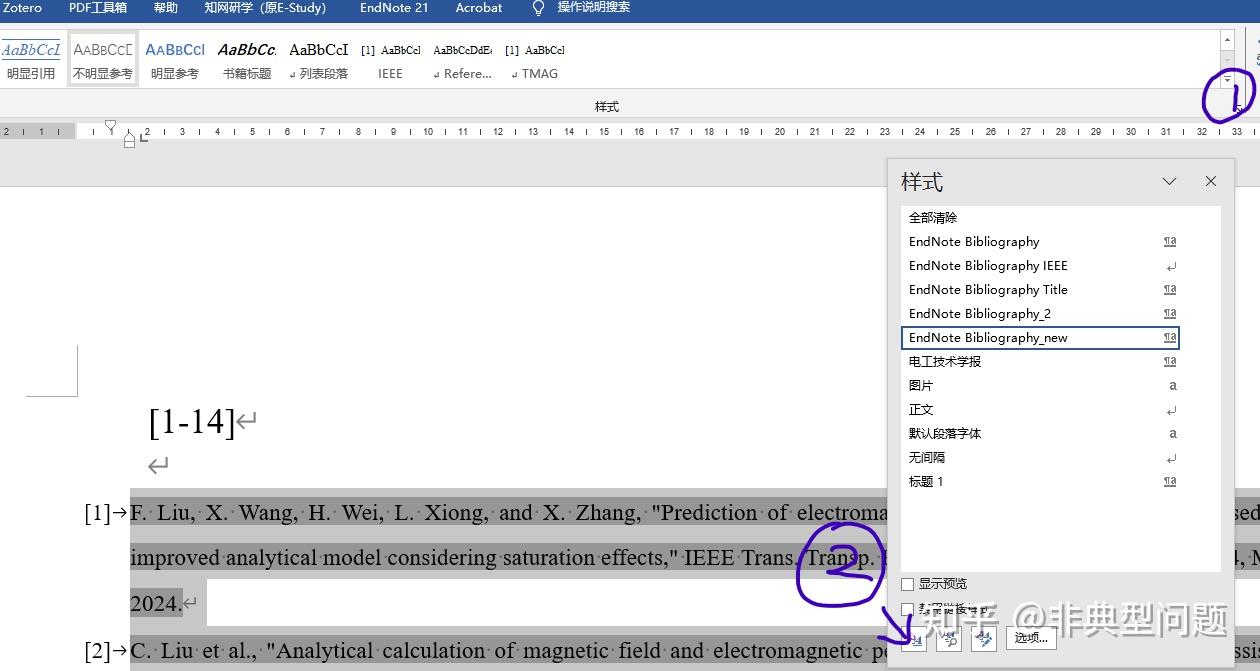Collapse the 样式 pane with its chevron
1260x671 pixels.
[1169, 181]
